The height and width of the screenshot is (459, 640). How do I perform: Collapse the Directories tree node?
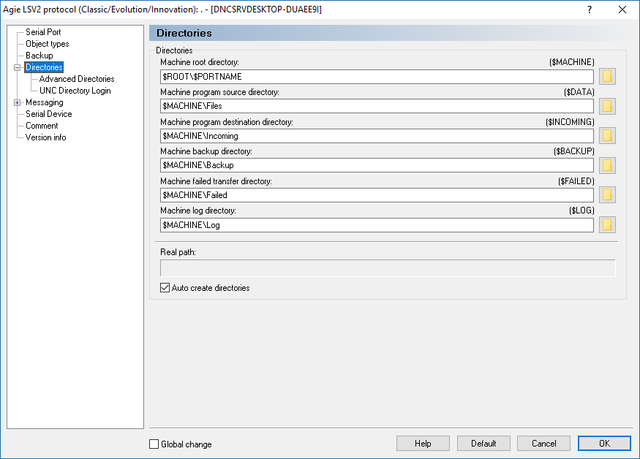click(17, 67)
